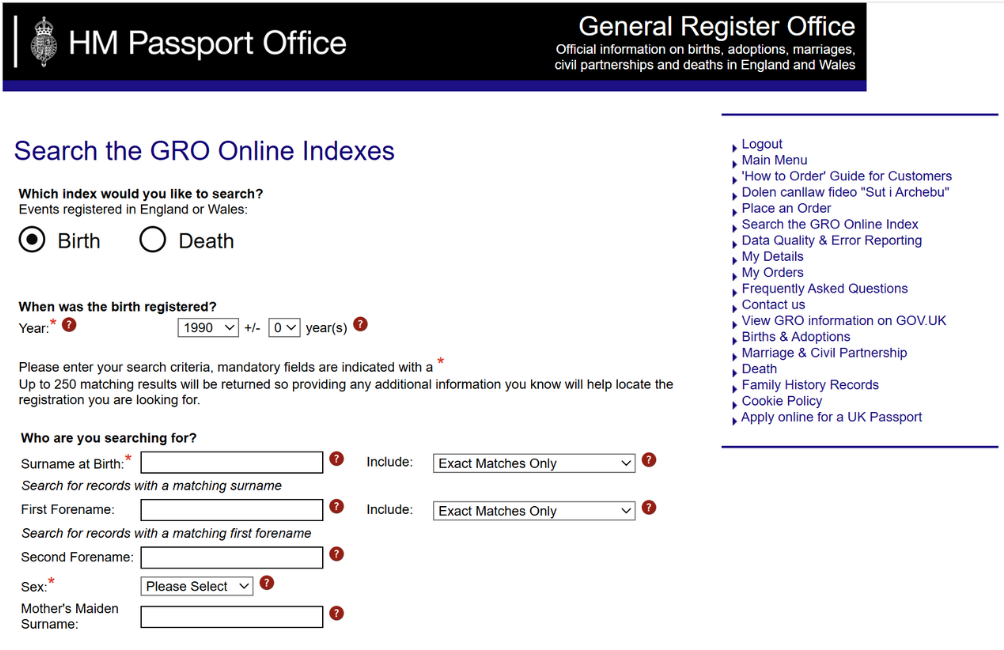The height and width of the screenshot is (650, 1004).
Task: Open Place an Order
Action: [x=786, y=208]
